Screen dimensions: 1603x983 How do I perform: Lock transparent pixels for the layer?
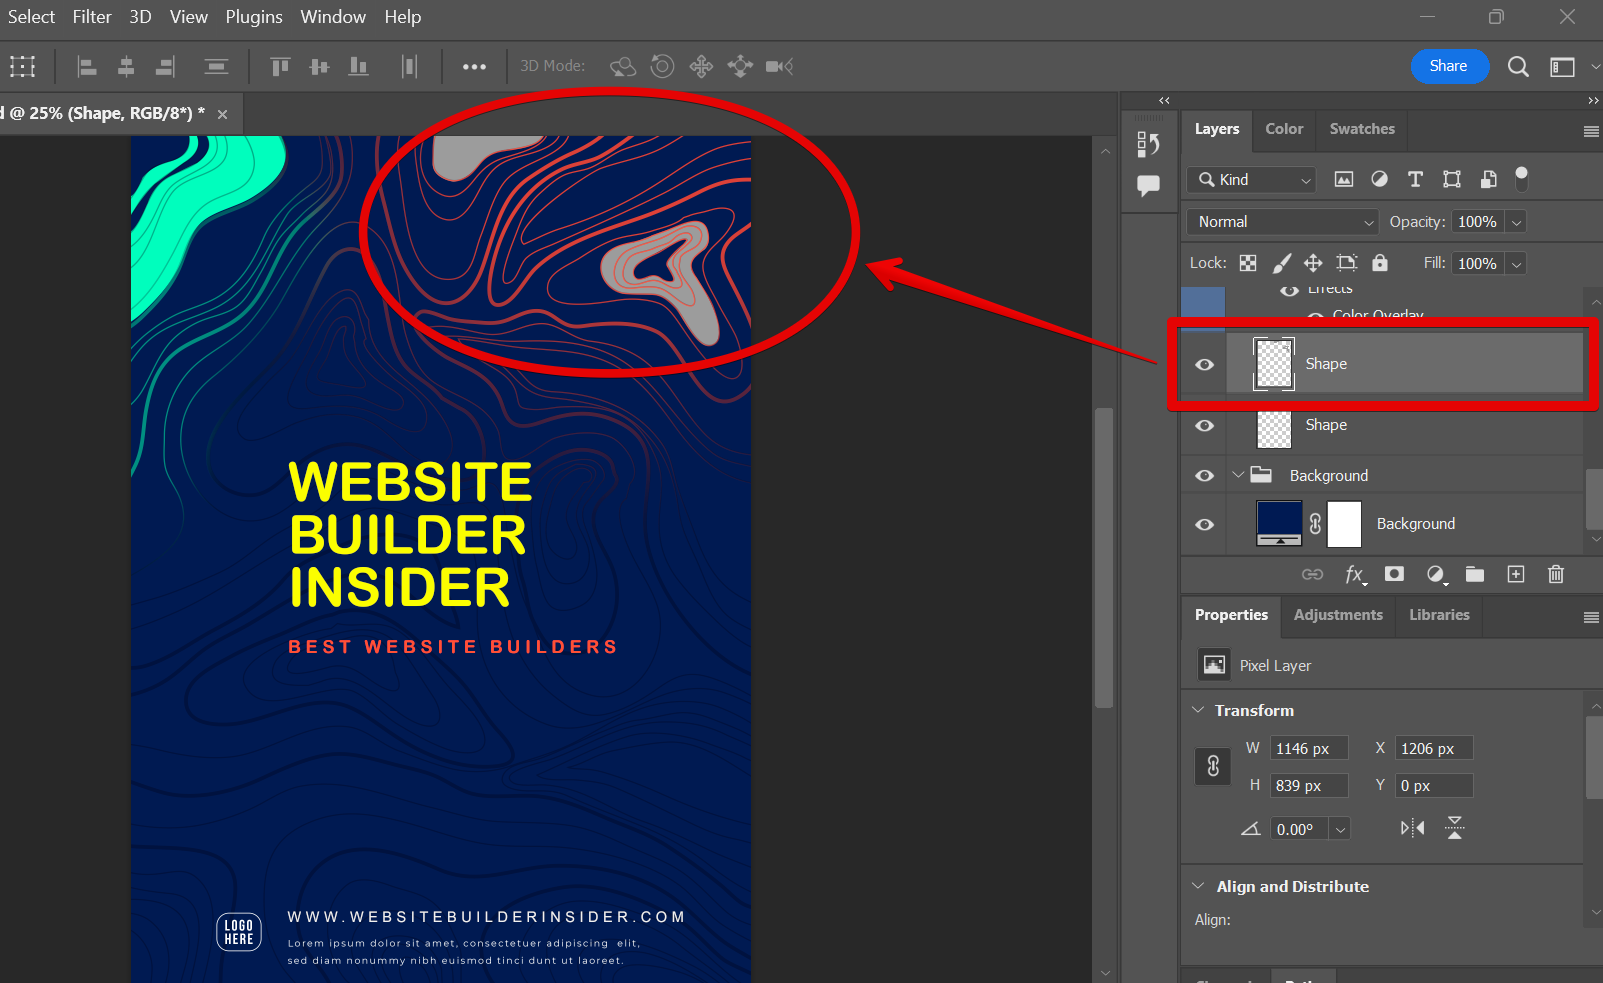[x=1247, y=263]
